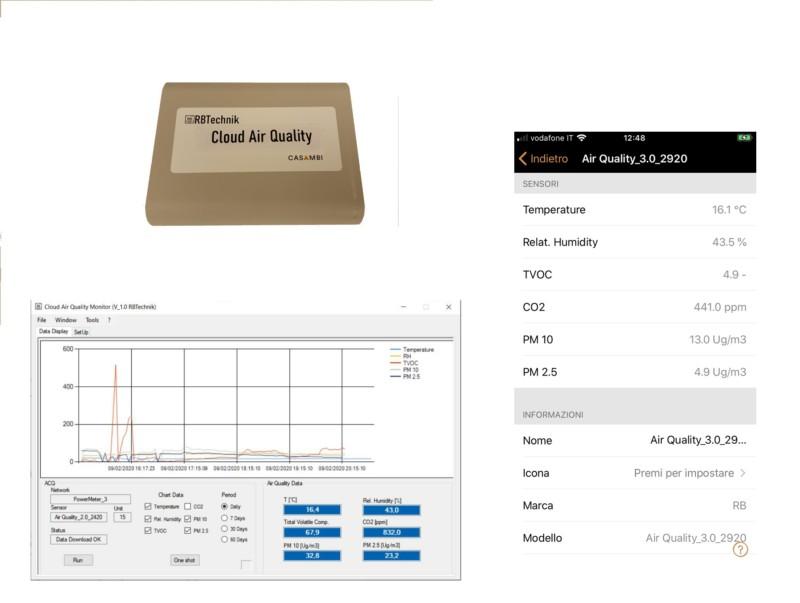Click the PM 10 entry in chart legend
Screen dimensions: 800x603
click(x=404, y=369)
